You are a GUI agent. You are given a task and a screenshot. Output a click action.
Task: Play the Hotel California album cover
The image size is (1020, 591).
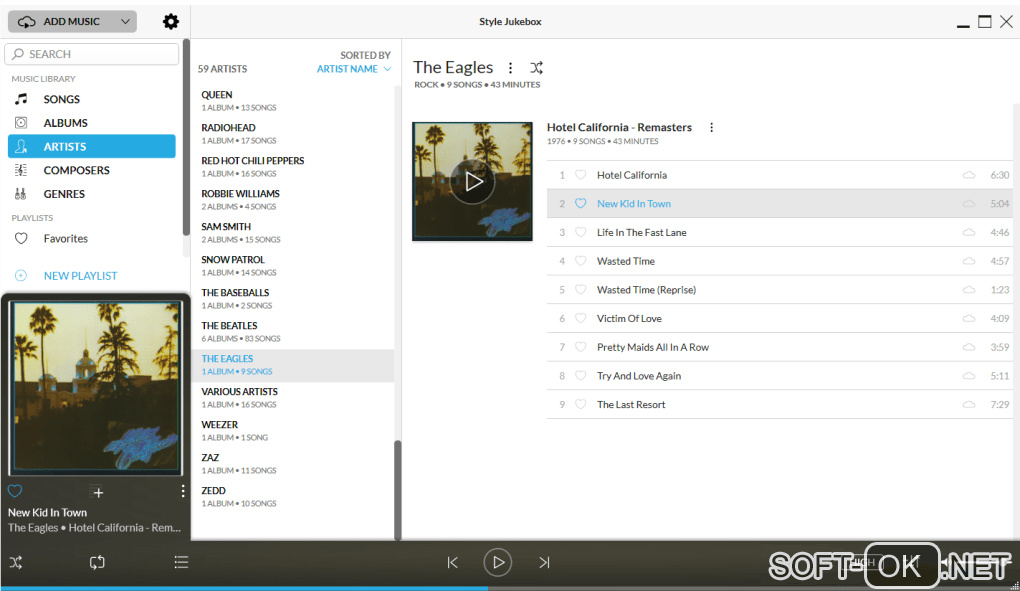472,181
